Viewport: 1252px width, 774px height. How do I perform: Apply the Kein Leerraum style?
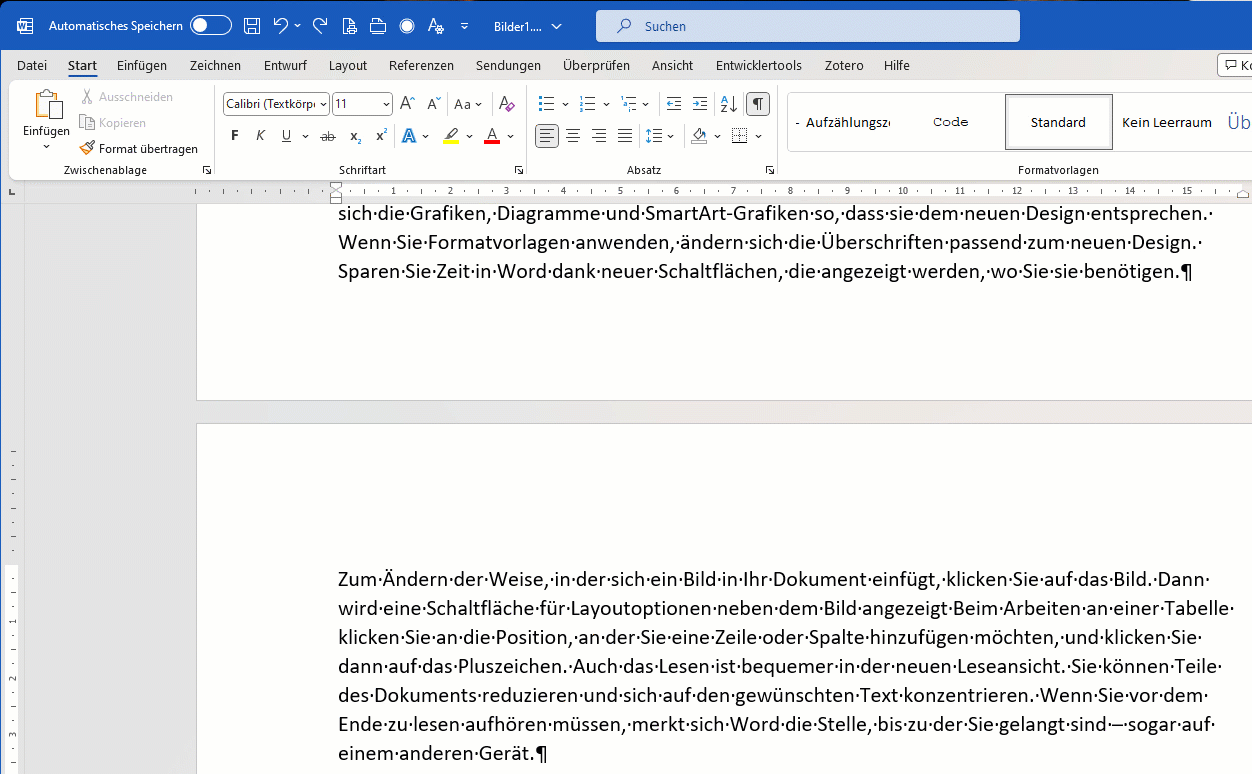[1166, 122]
